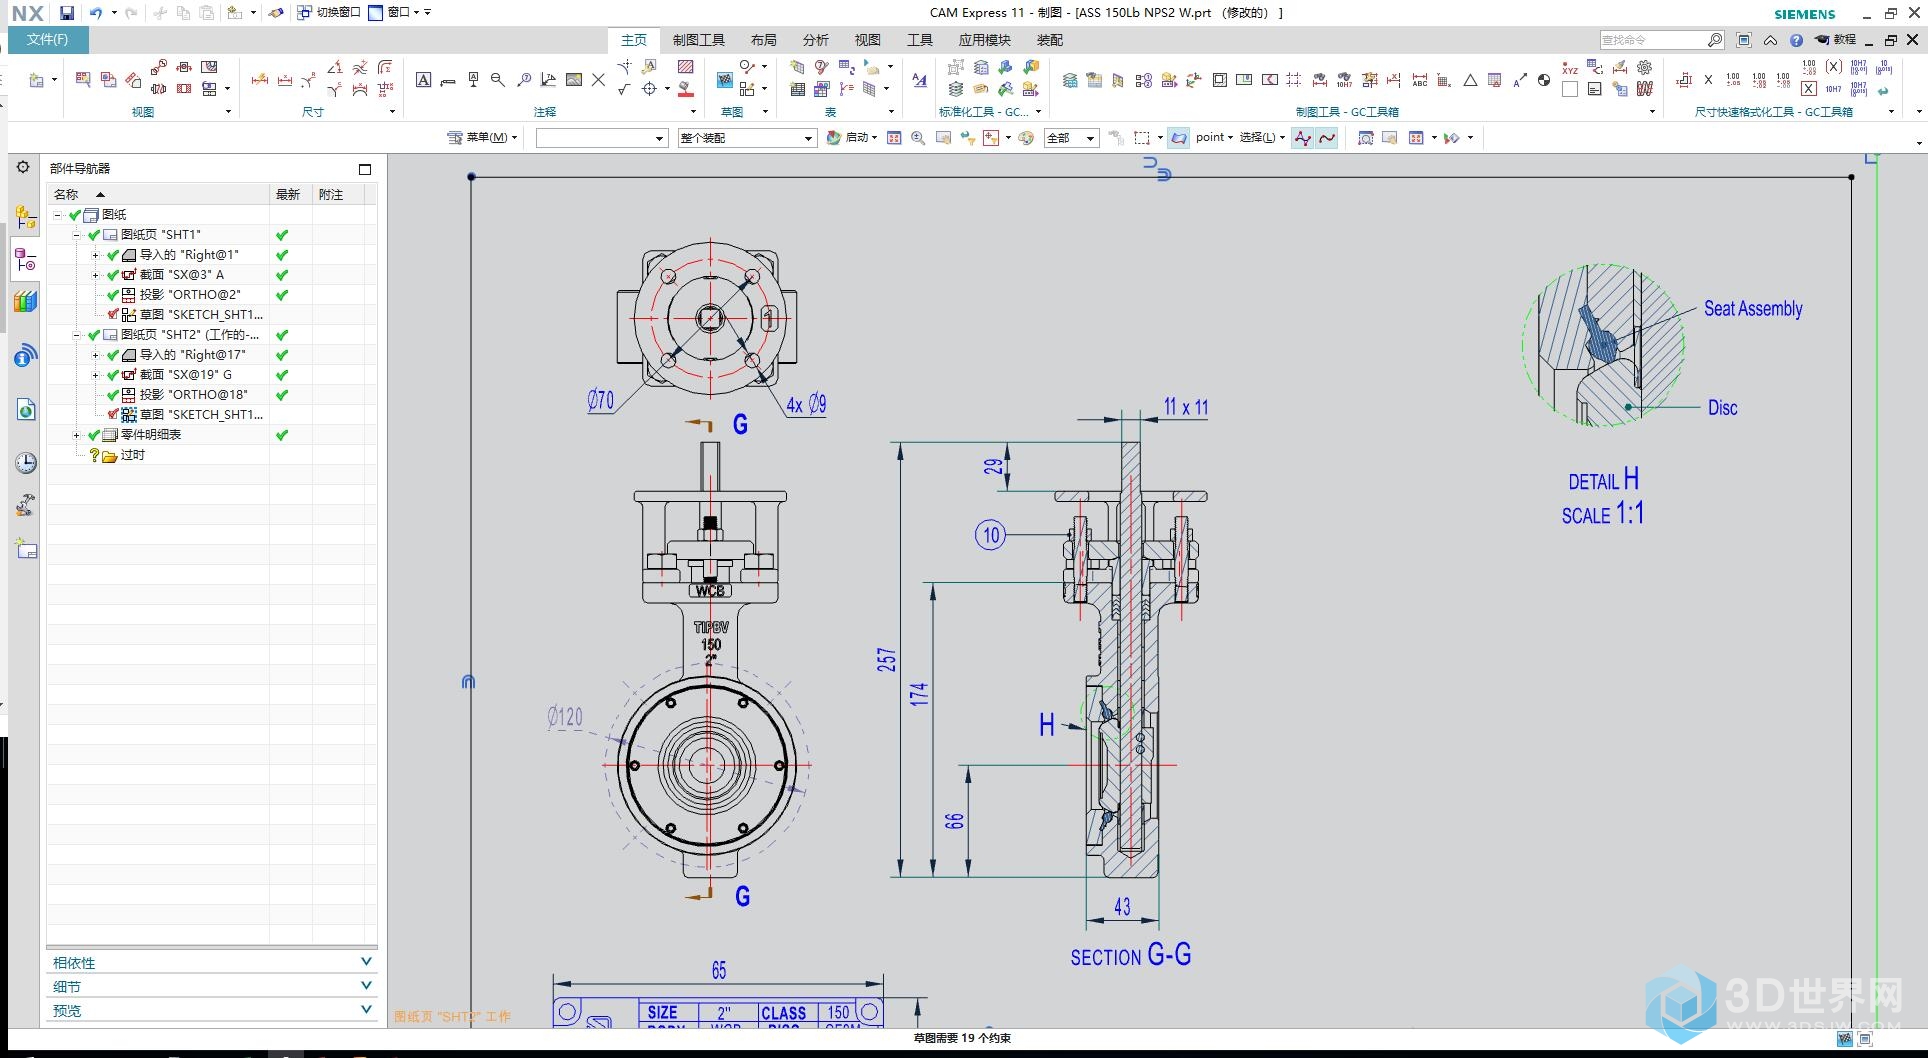1928x1058 pixels.
Task: Click the triangle symbol tool in GC toolkit
Action: coord(1469,80)
